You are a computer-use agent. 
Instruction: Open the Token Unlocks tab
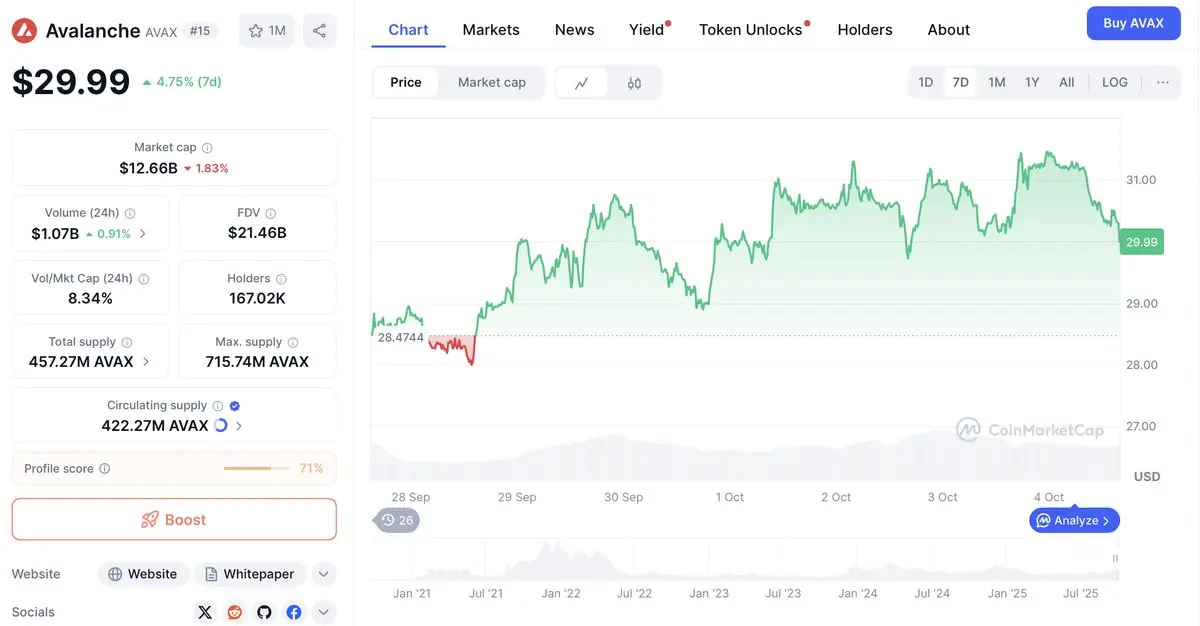[x=751, y=30]
